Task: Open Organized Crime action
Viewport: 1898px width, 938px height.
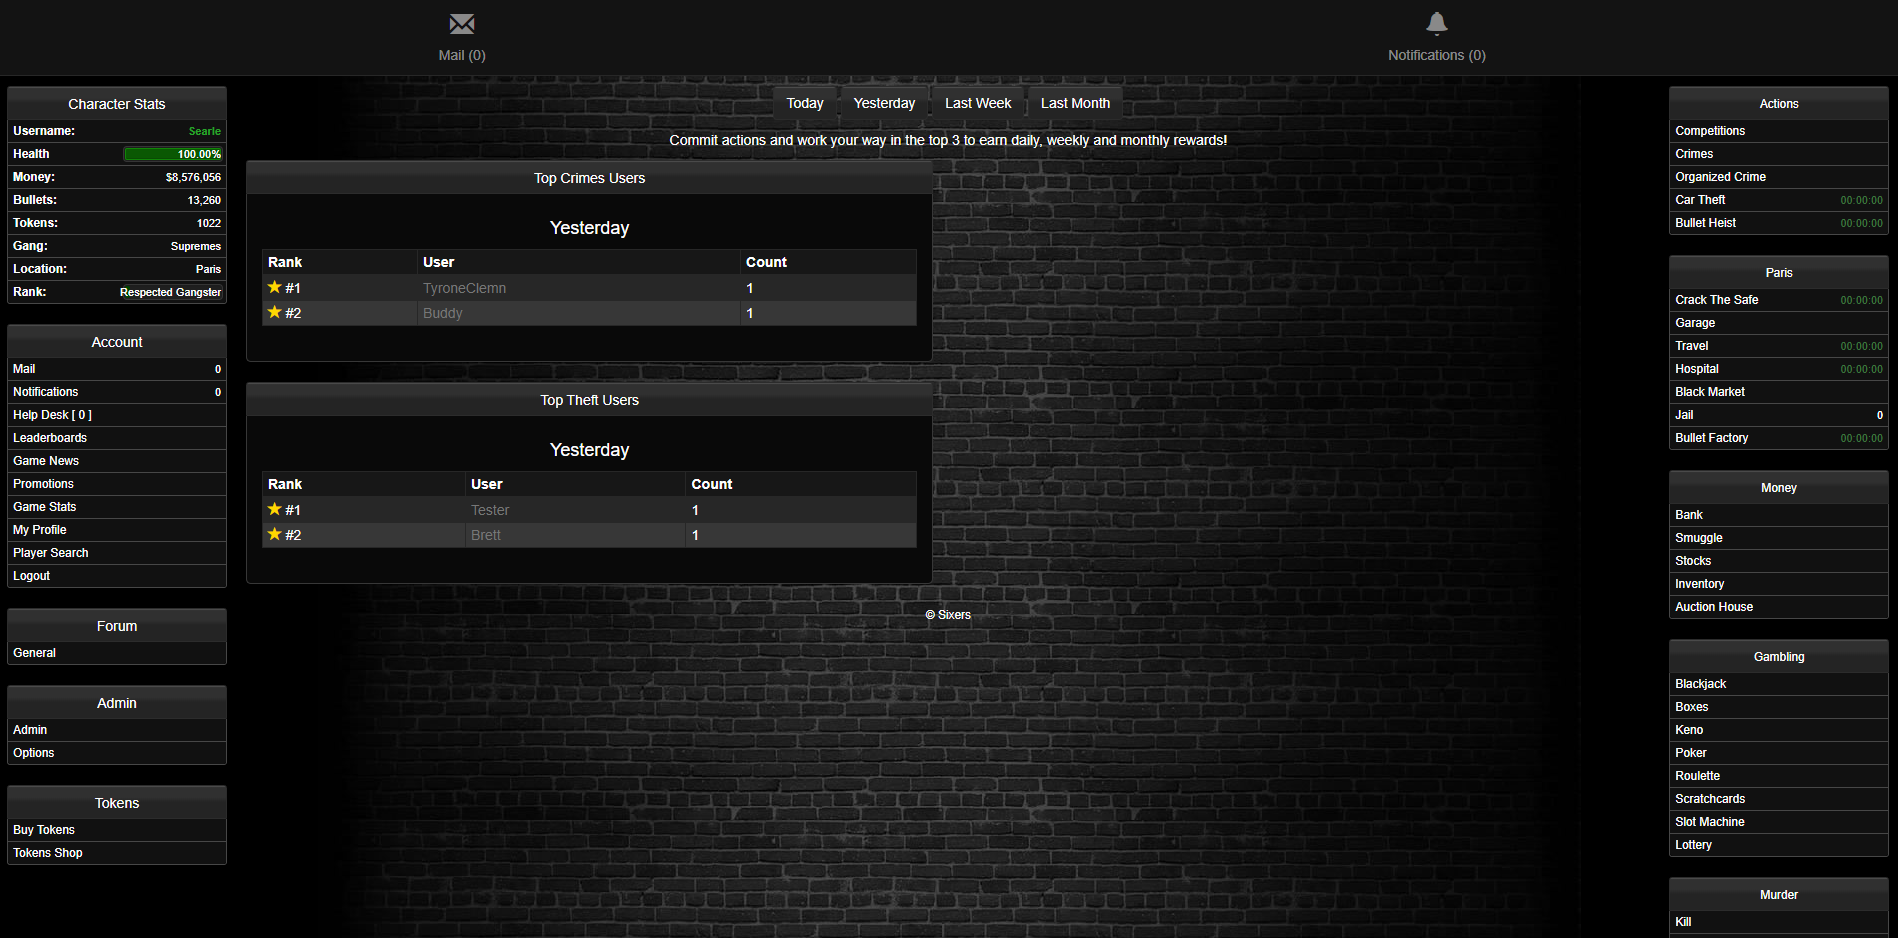Action: coord(1720,177)
